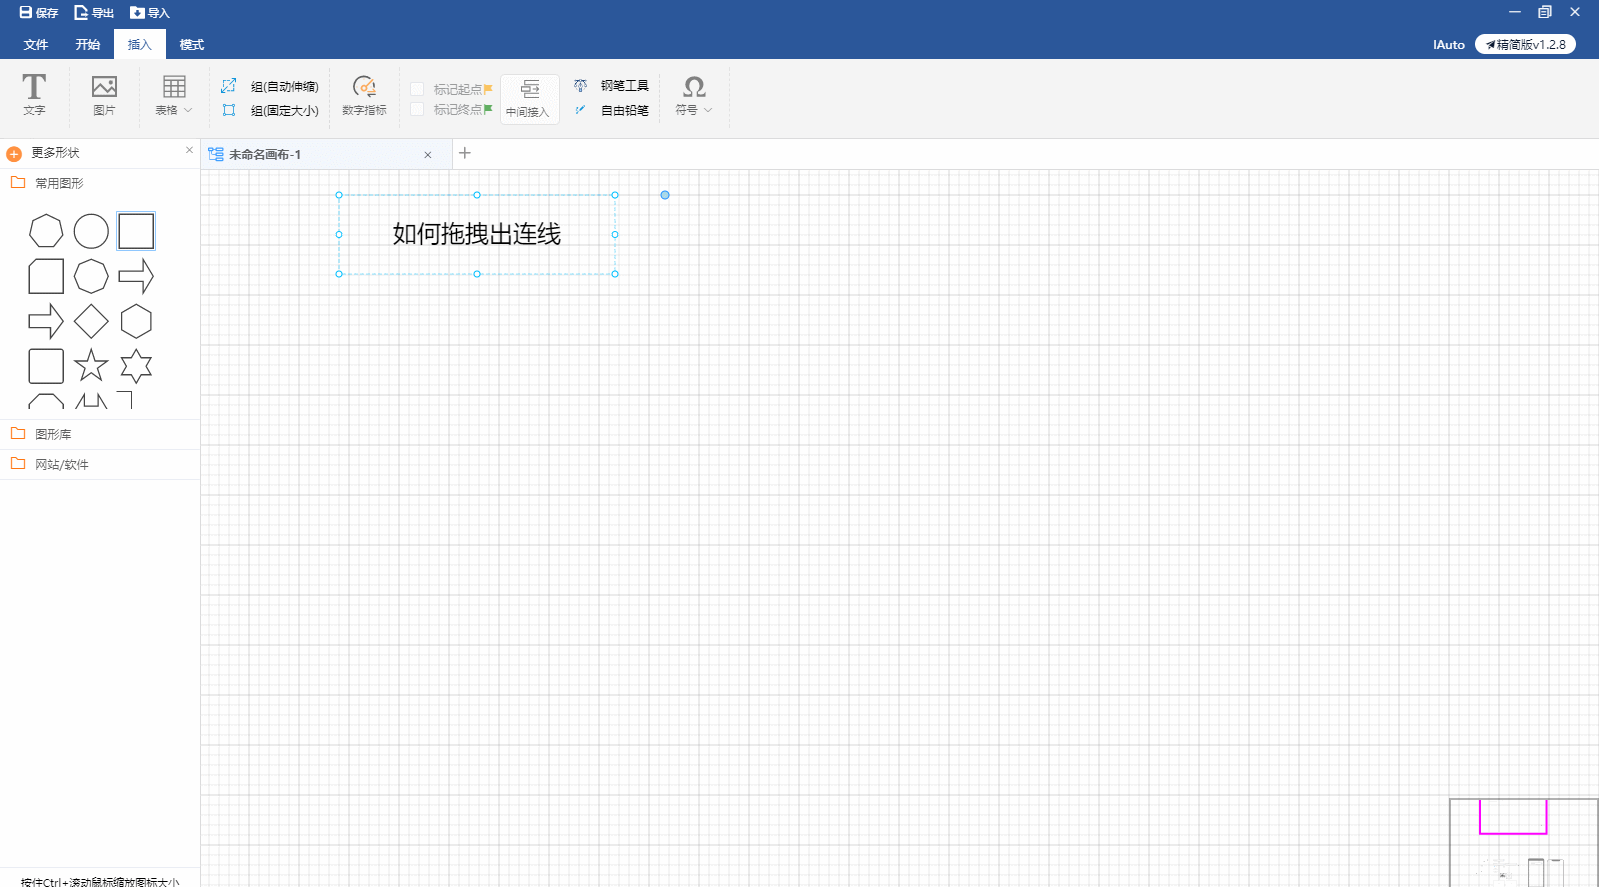Enable the 标记终点 checkbox
This screenshot has width=1599, height=887.
(417, 109)
